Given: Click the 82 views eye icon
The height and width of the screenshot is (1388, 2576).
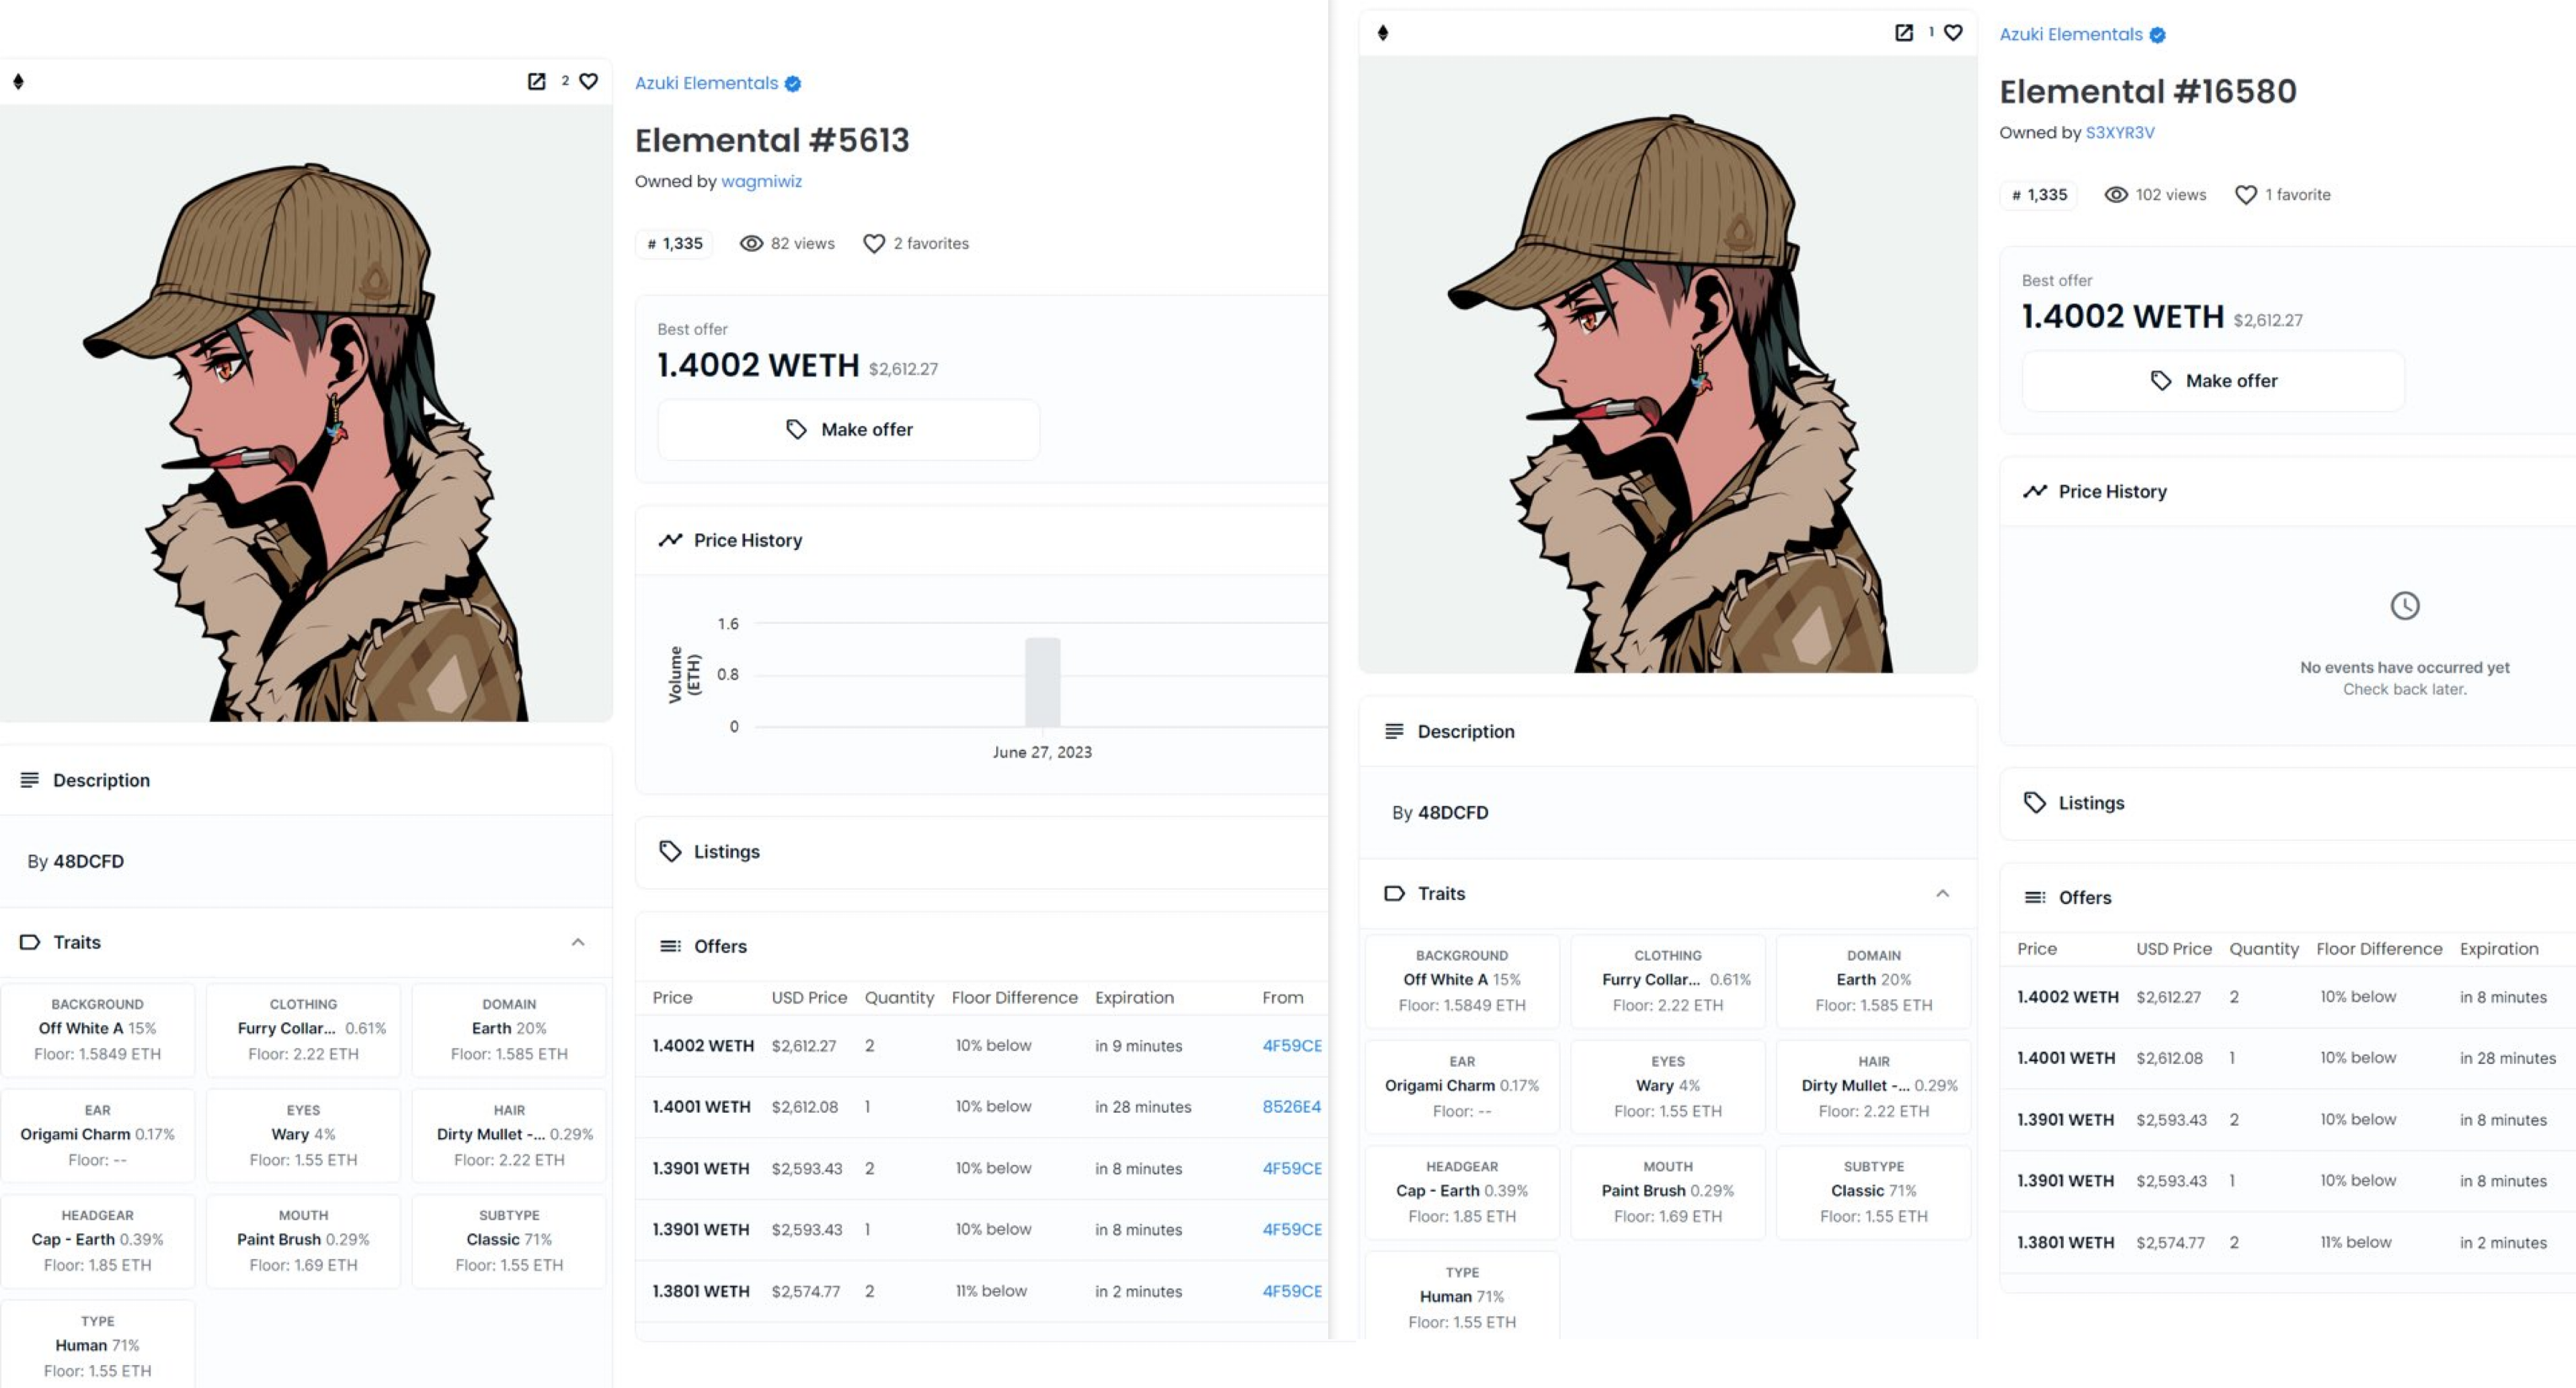Looking at the screenshot, I should [x=751, y=243].
